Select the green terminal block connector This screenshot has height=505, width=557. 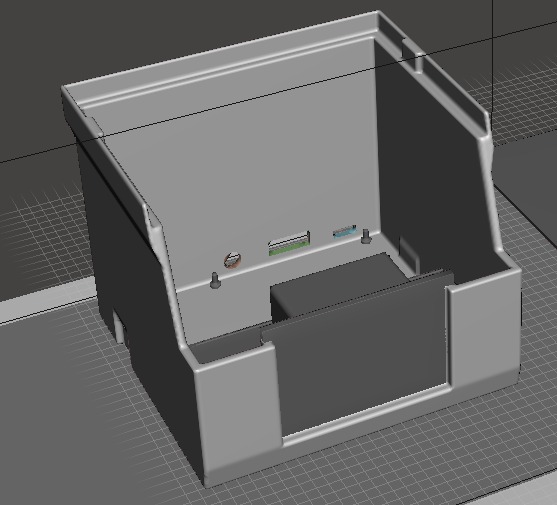pyautogui.click(x=289, y=243)
